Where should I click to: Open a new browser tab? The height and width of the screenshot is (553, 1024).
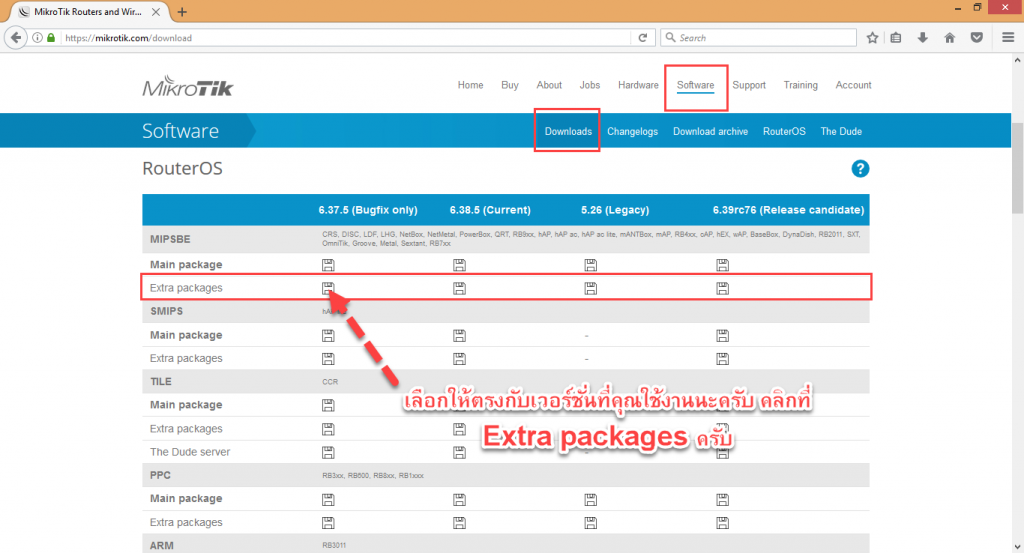[x=182, y=12]
